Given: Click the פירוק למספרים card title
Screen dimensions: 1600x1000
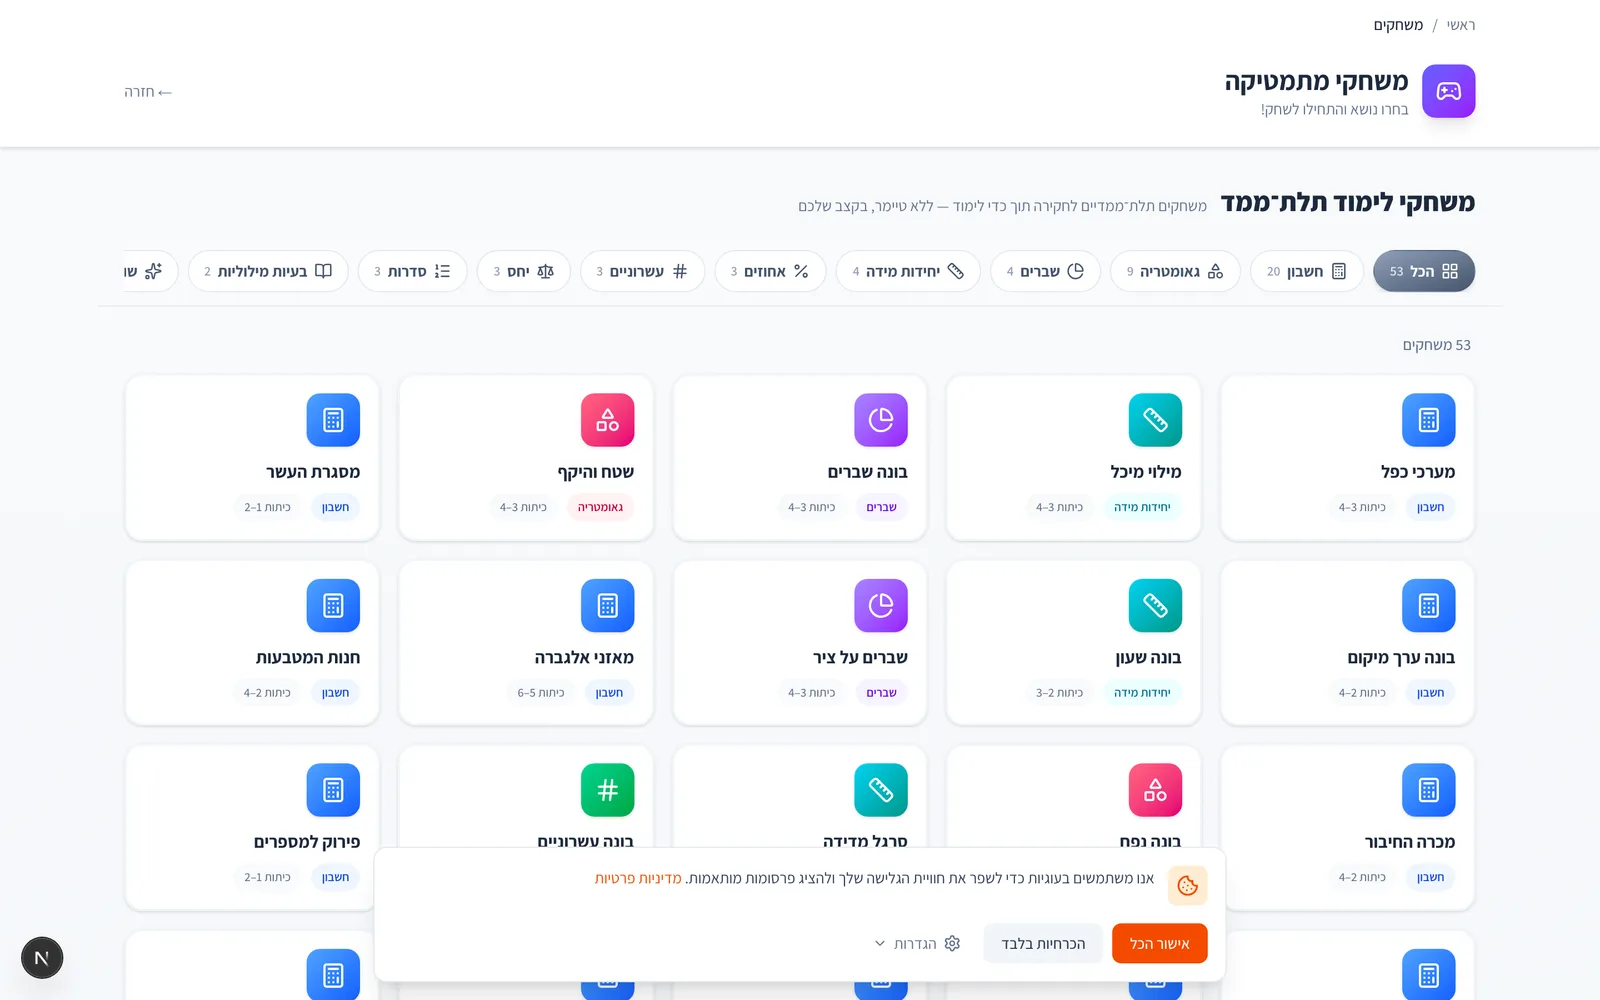Looking at the screenshot, I should 307,841.
